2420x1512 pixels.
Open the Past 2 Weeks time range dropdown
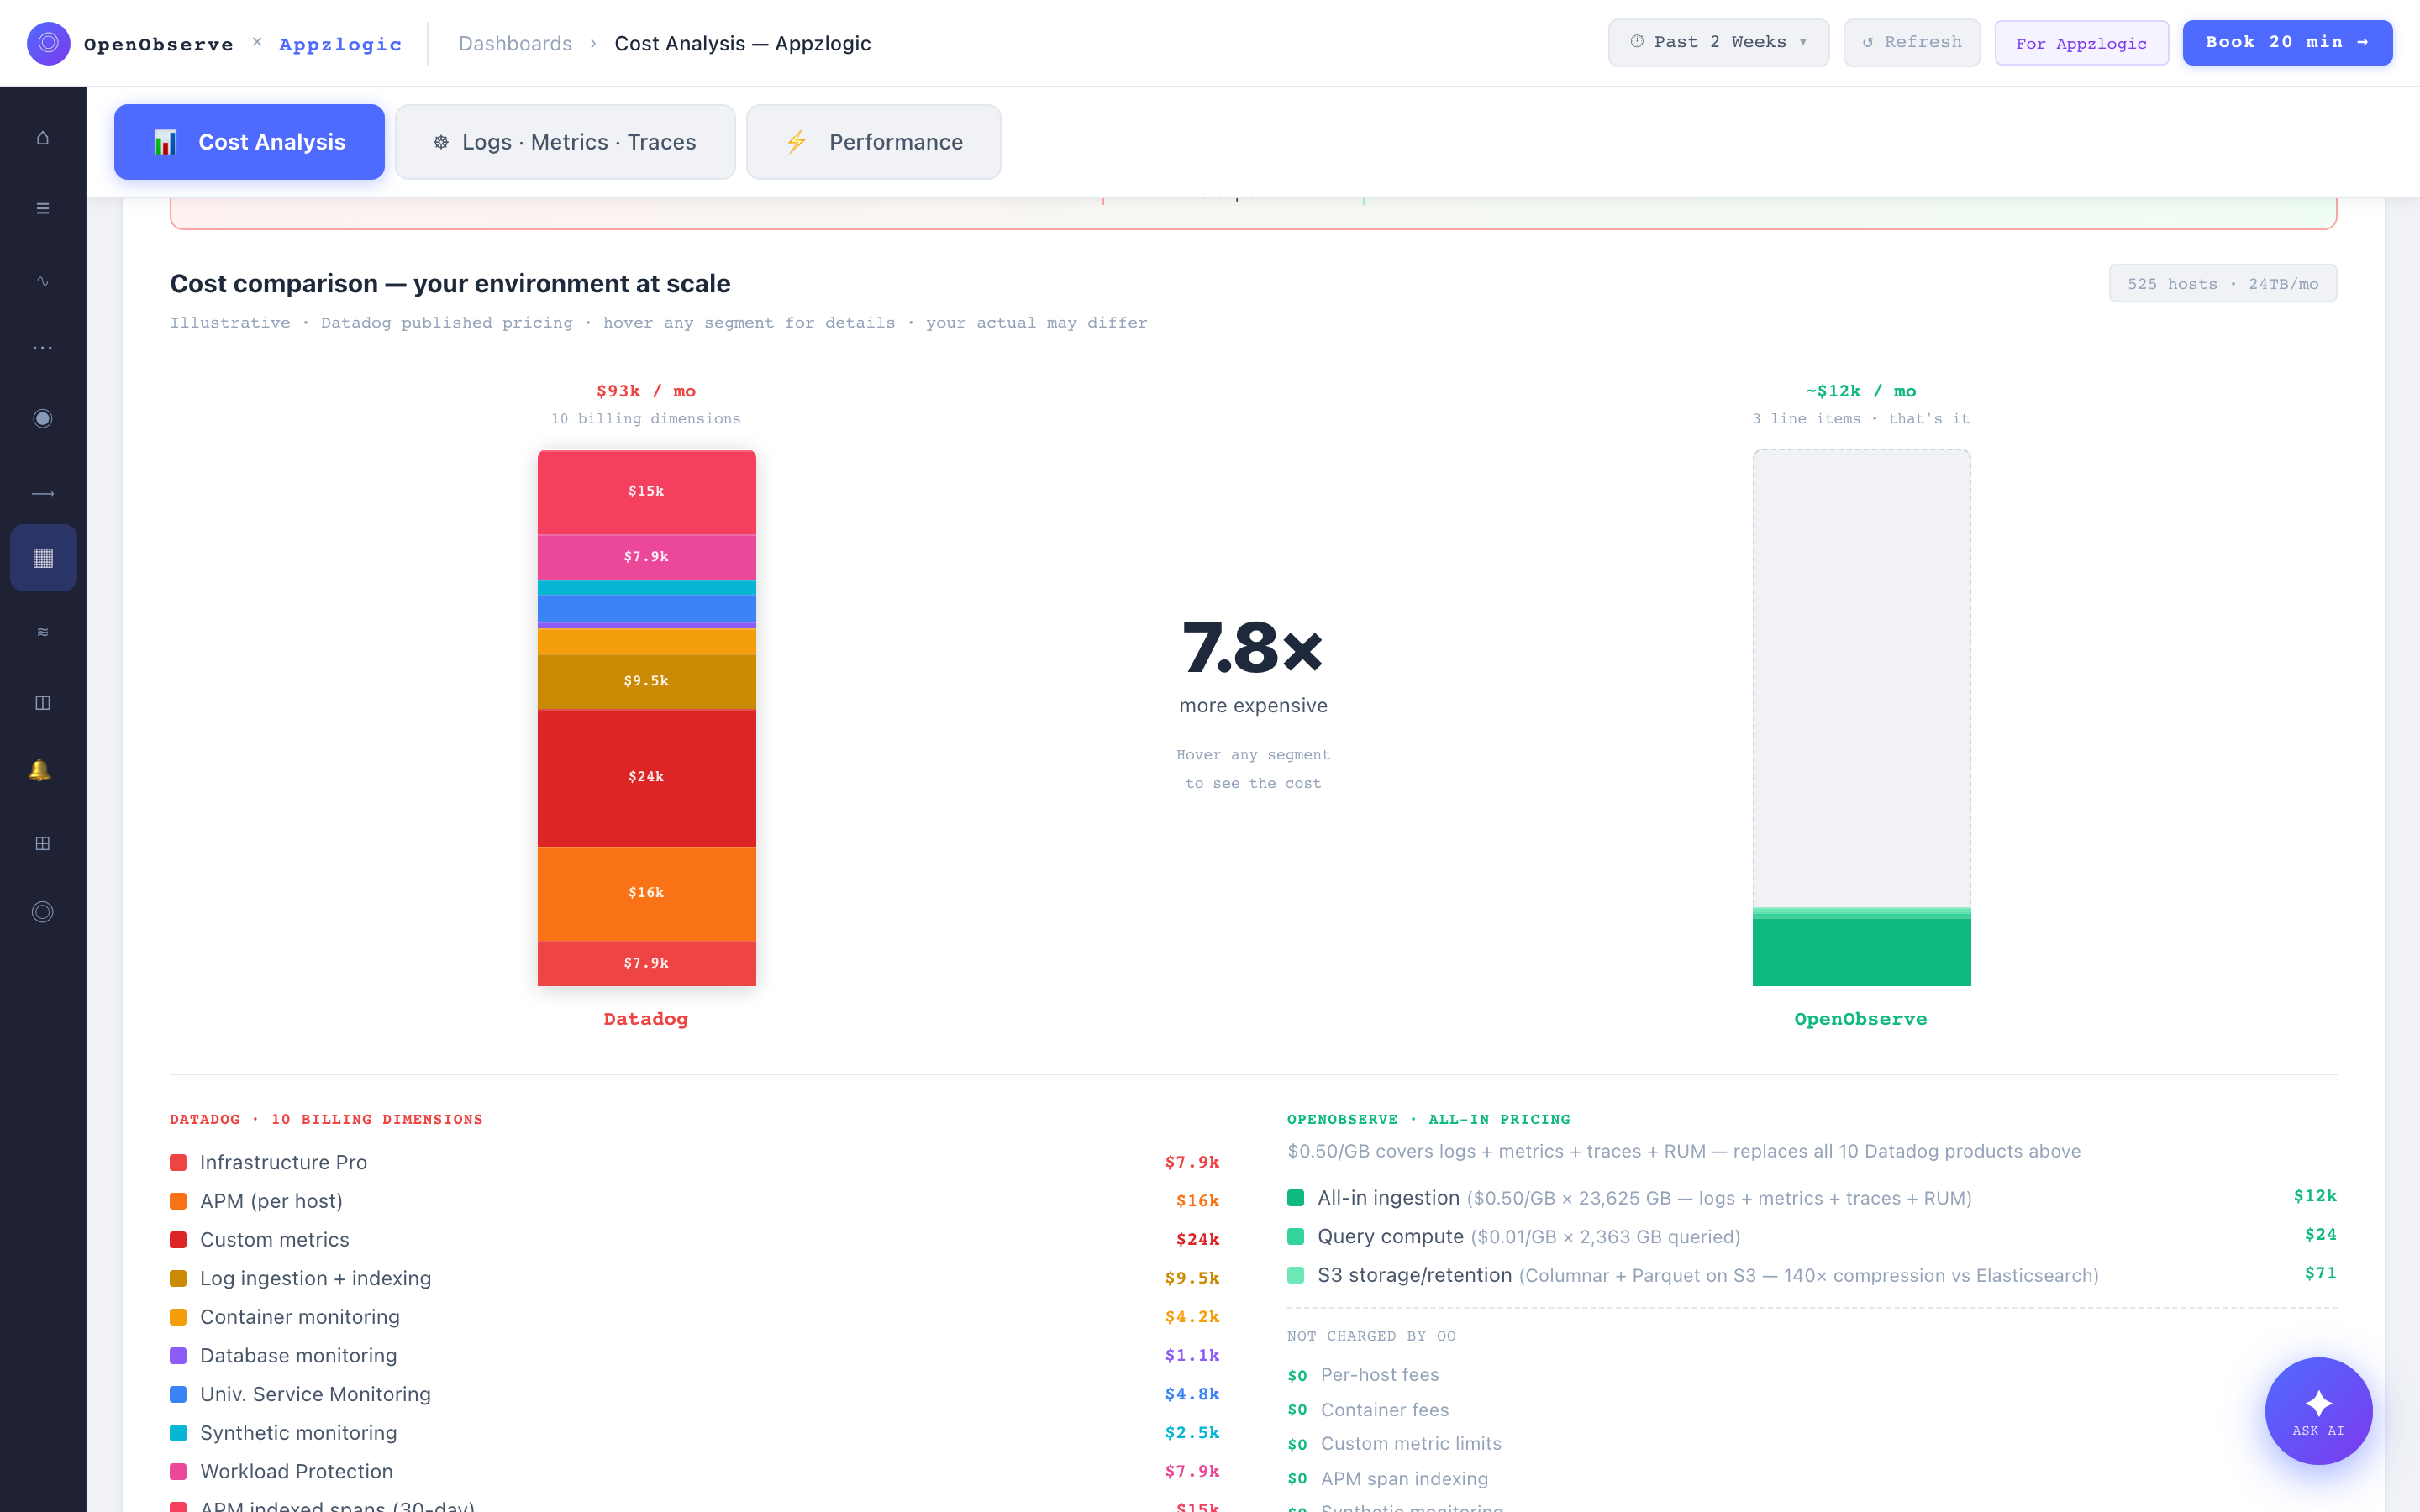click(x=1718, y=42)
